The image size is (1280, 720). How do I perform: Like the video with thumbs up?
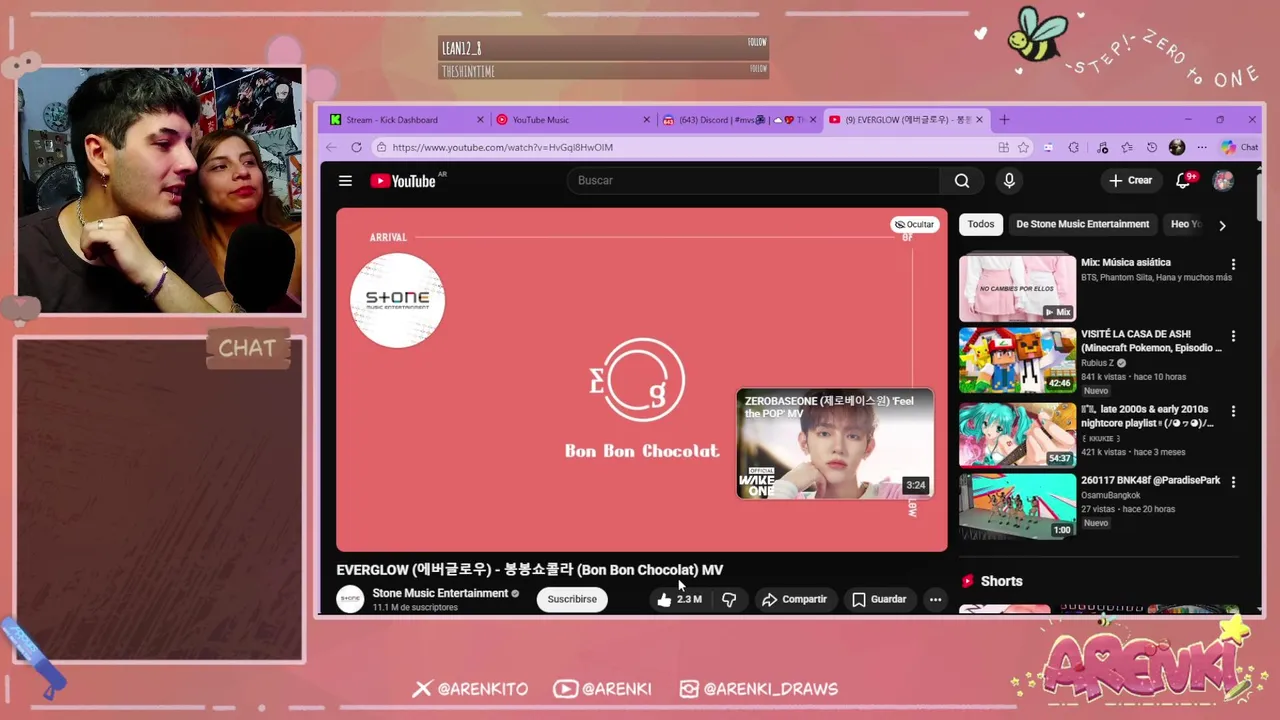coord(679,599)
